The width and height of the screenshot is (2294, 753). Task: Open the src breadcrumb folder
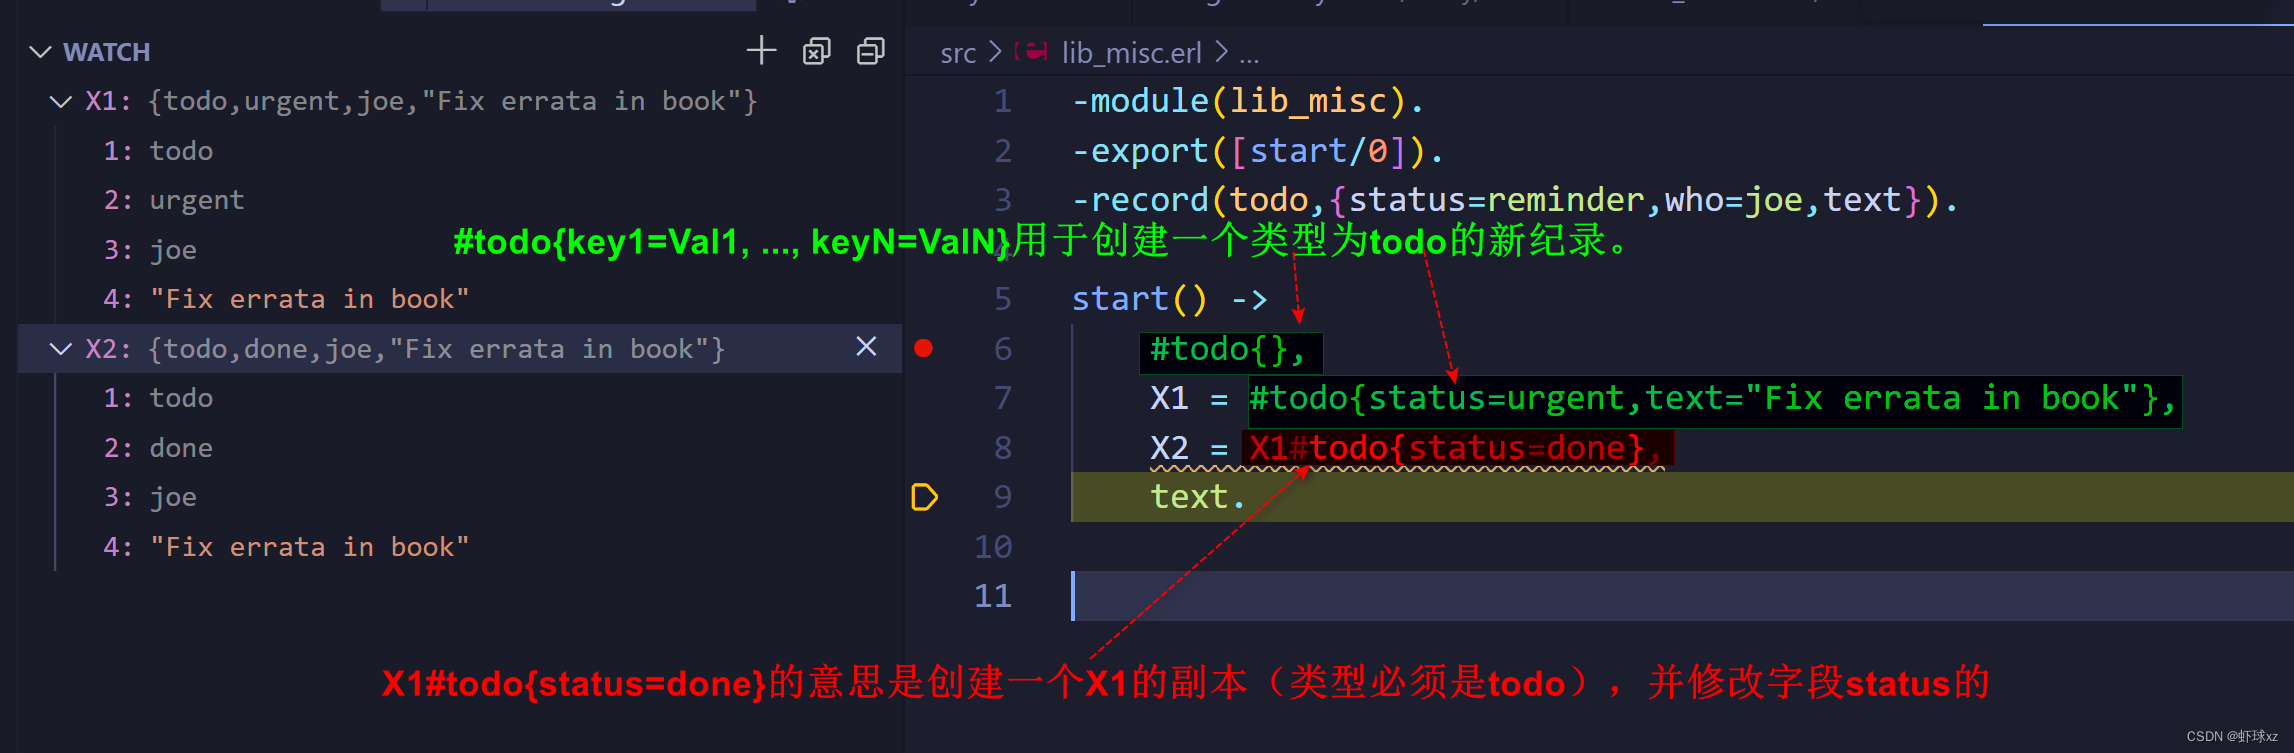pyautogui.click(x=958, y=53)
